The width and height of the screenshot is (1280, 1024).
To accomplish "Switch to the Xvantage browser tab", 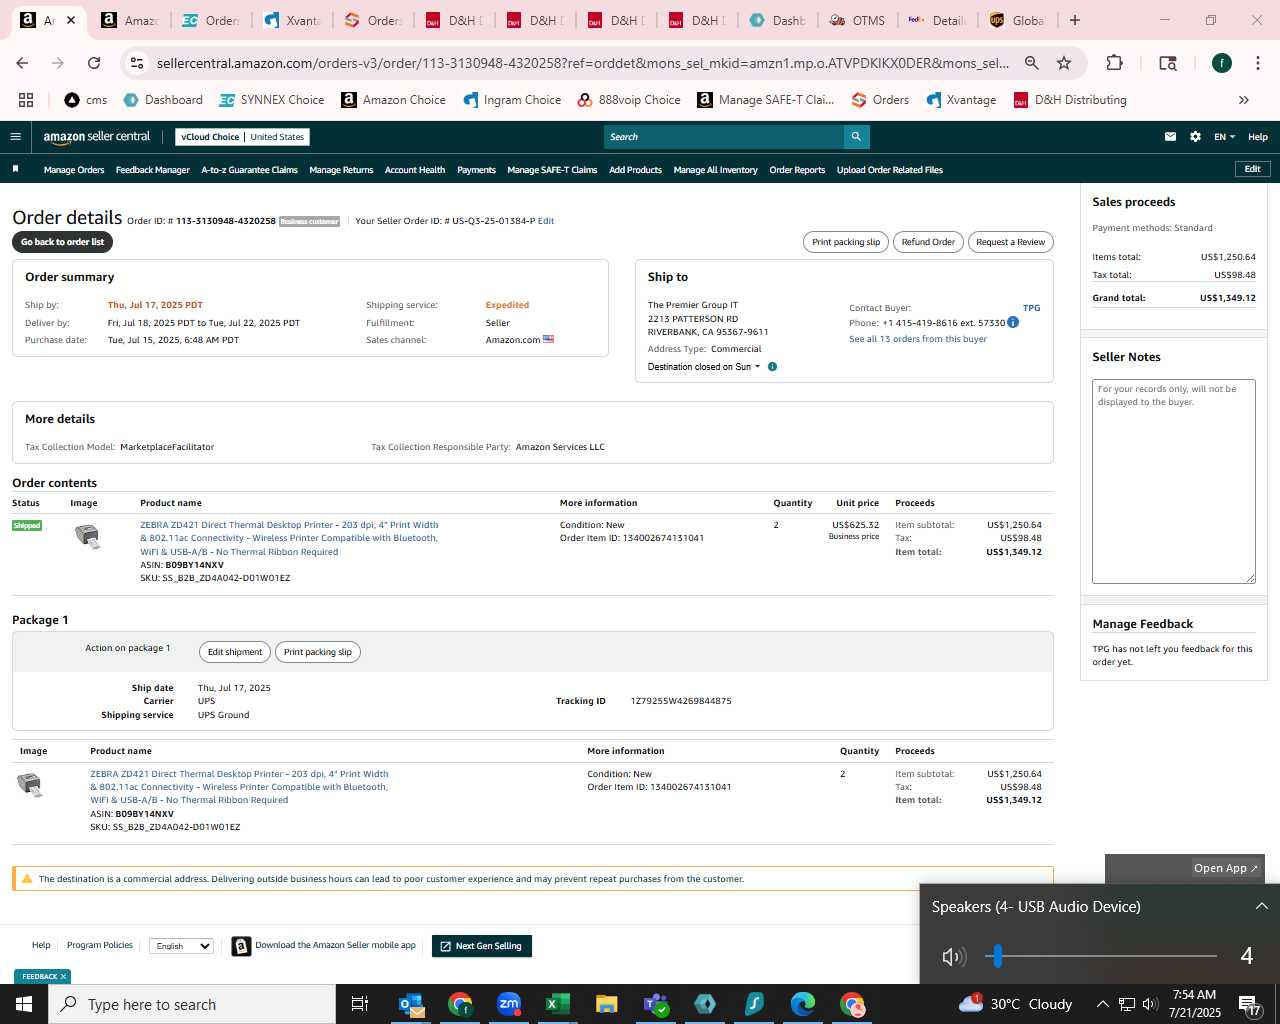I will click(292, 20).
